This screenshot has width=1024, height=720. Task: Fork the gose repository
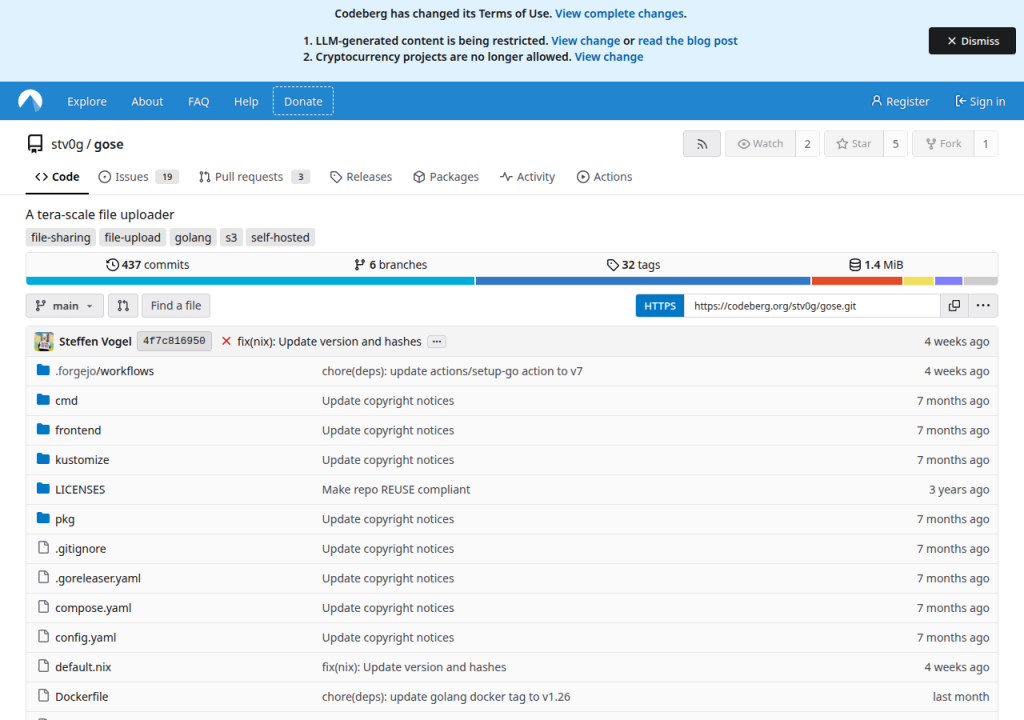(943, 144)
